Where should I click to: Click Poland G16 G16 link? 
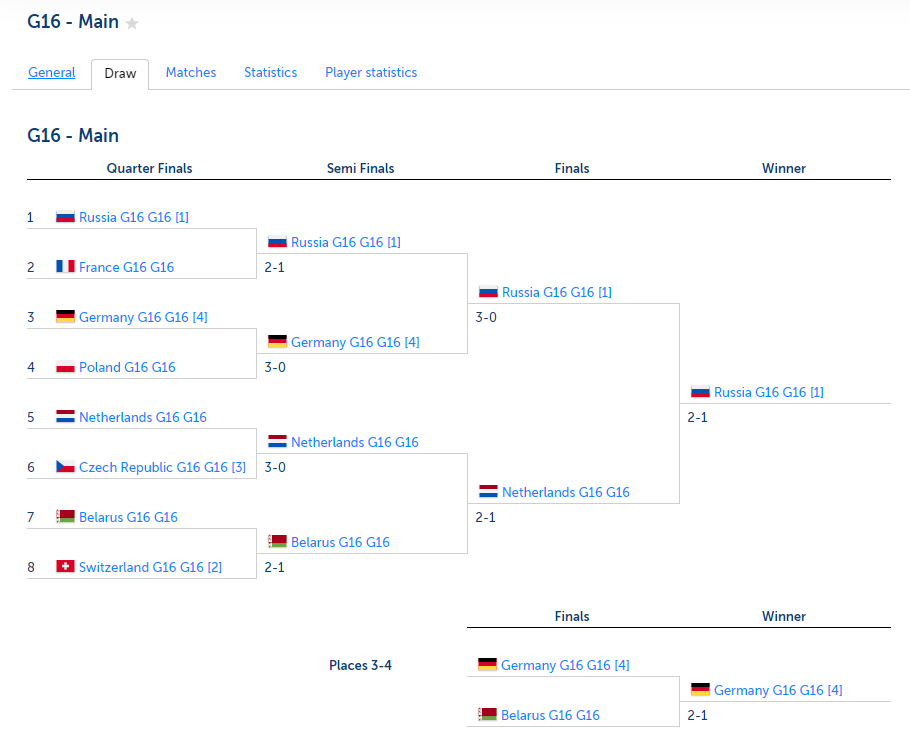pyautogui.click(x=127, y=367)
